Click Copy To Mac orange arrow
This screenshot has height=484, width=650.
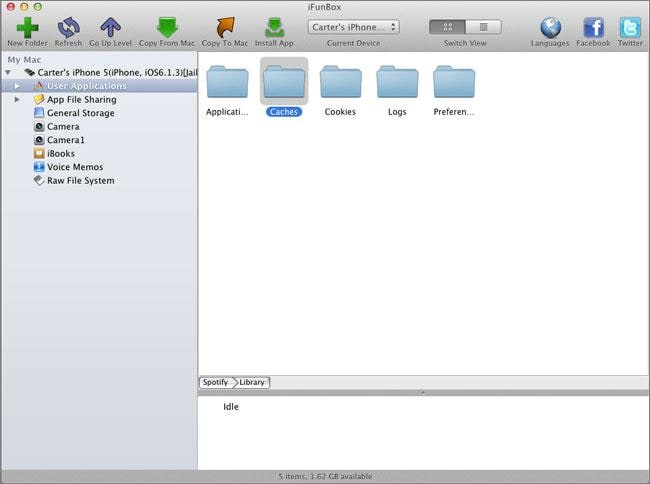[x=225, y=27]
